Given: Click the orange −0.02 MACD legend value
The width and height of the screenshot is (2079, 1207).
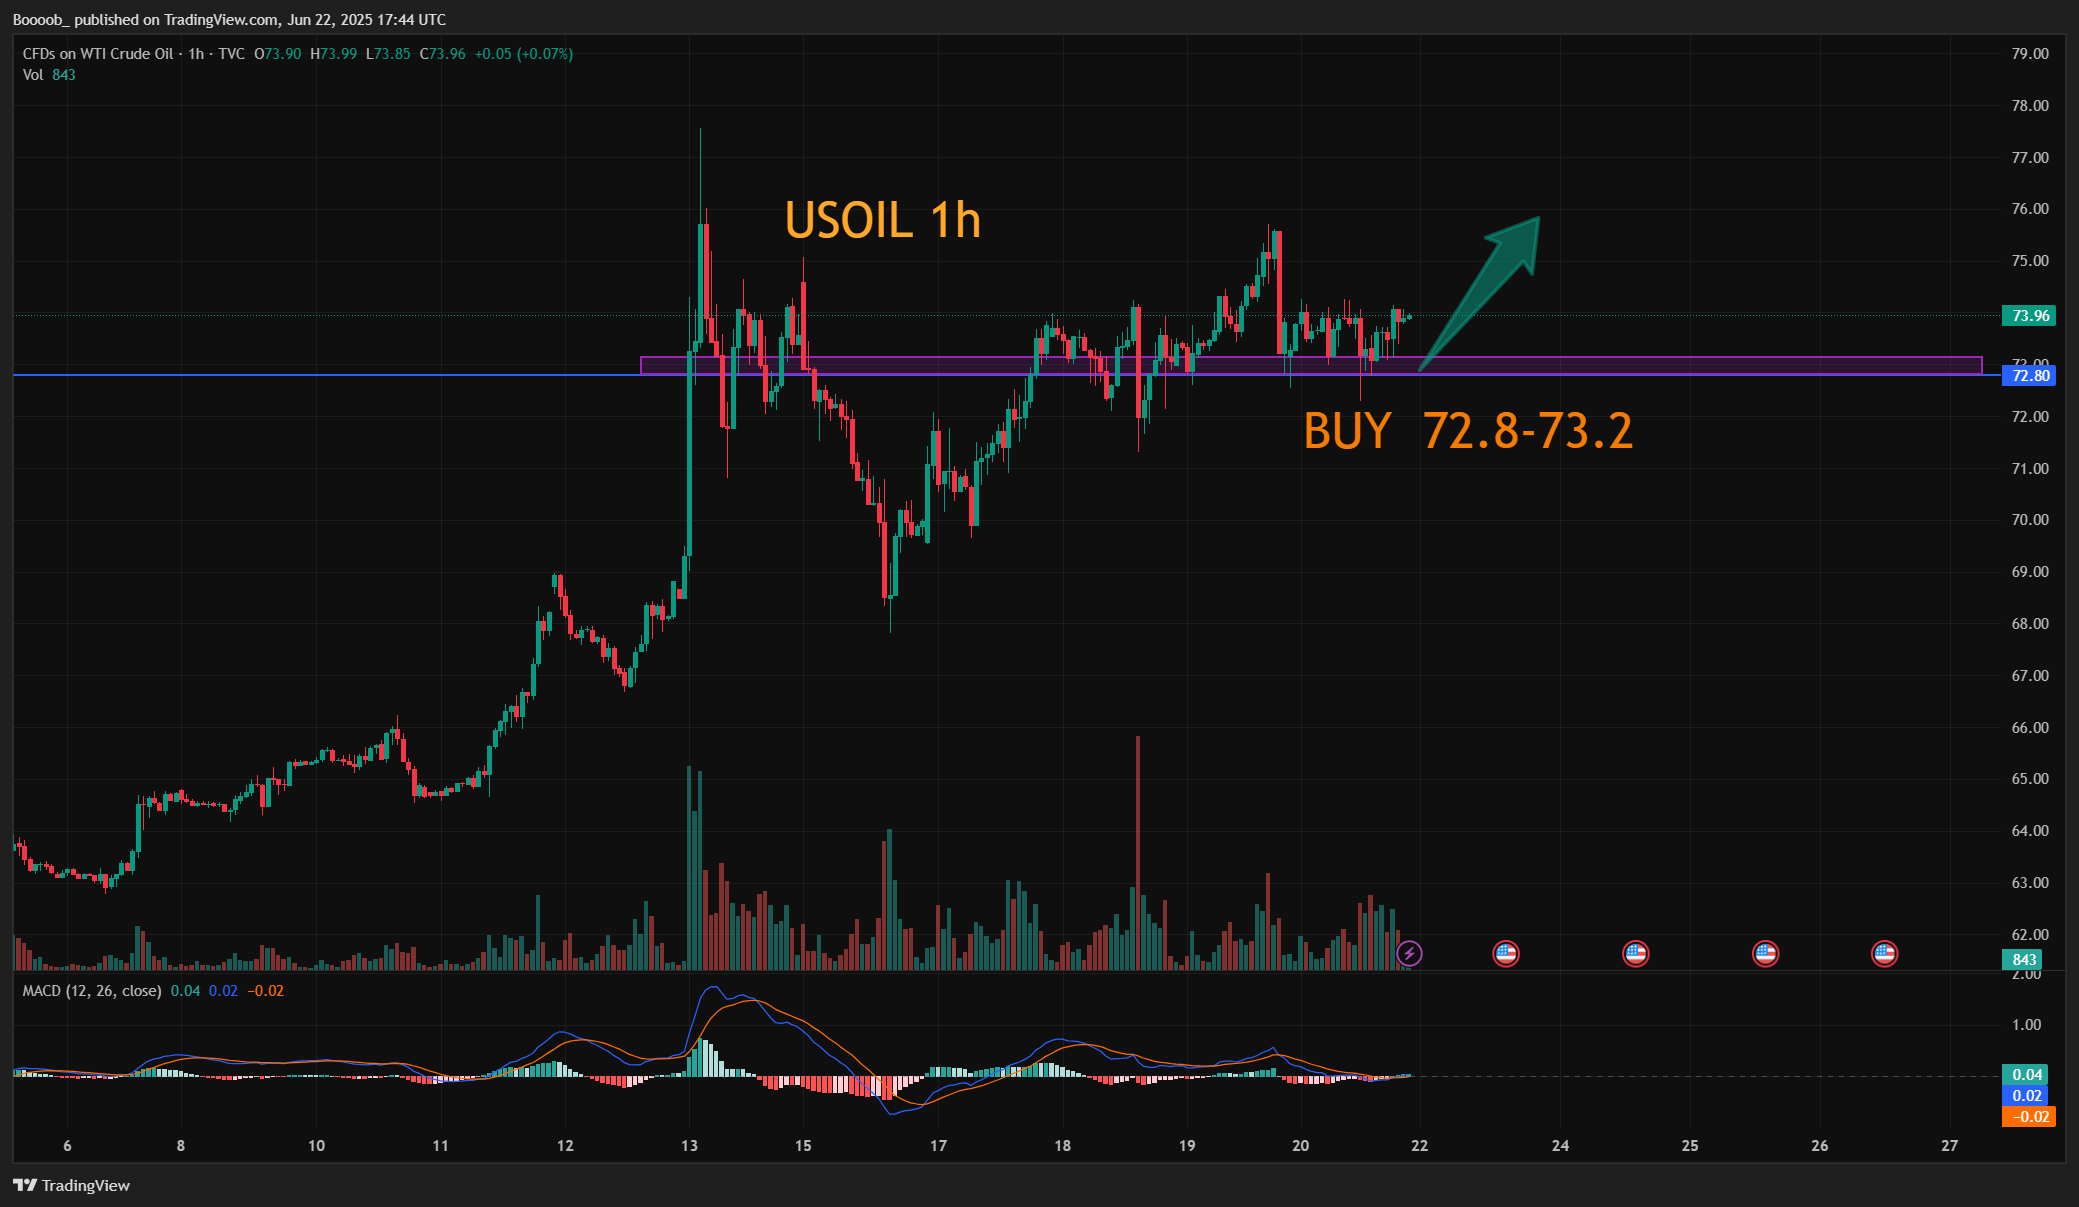Looking at the screenshot, I should tap(266, 991).
